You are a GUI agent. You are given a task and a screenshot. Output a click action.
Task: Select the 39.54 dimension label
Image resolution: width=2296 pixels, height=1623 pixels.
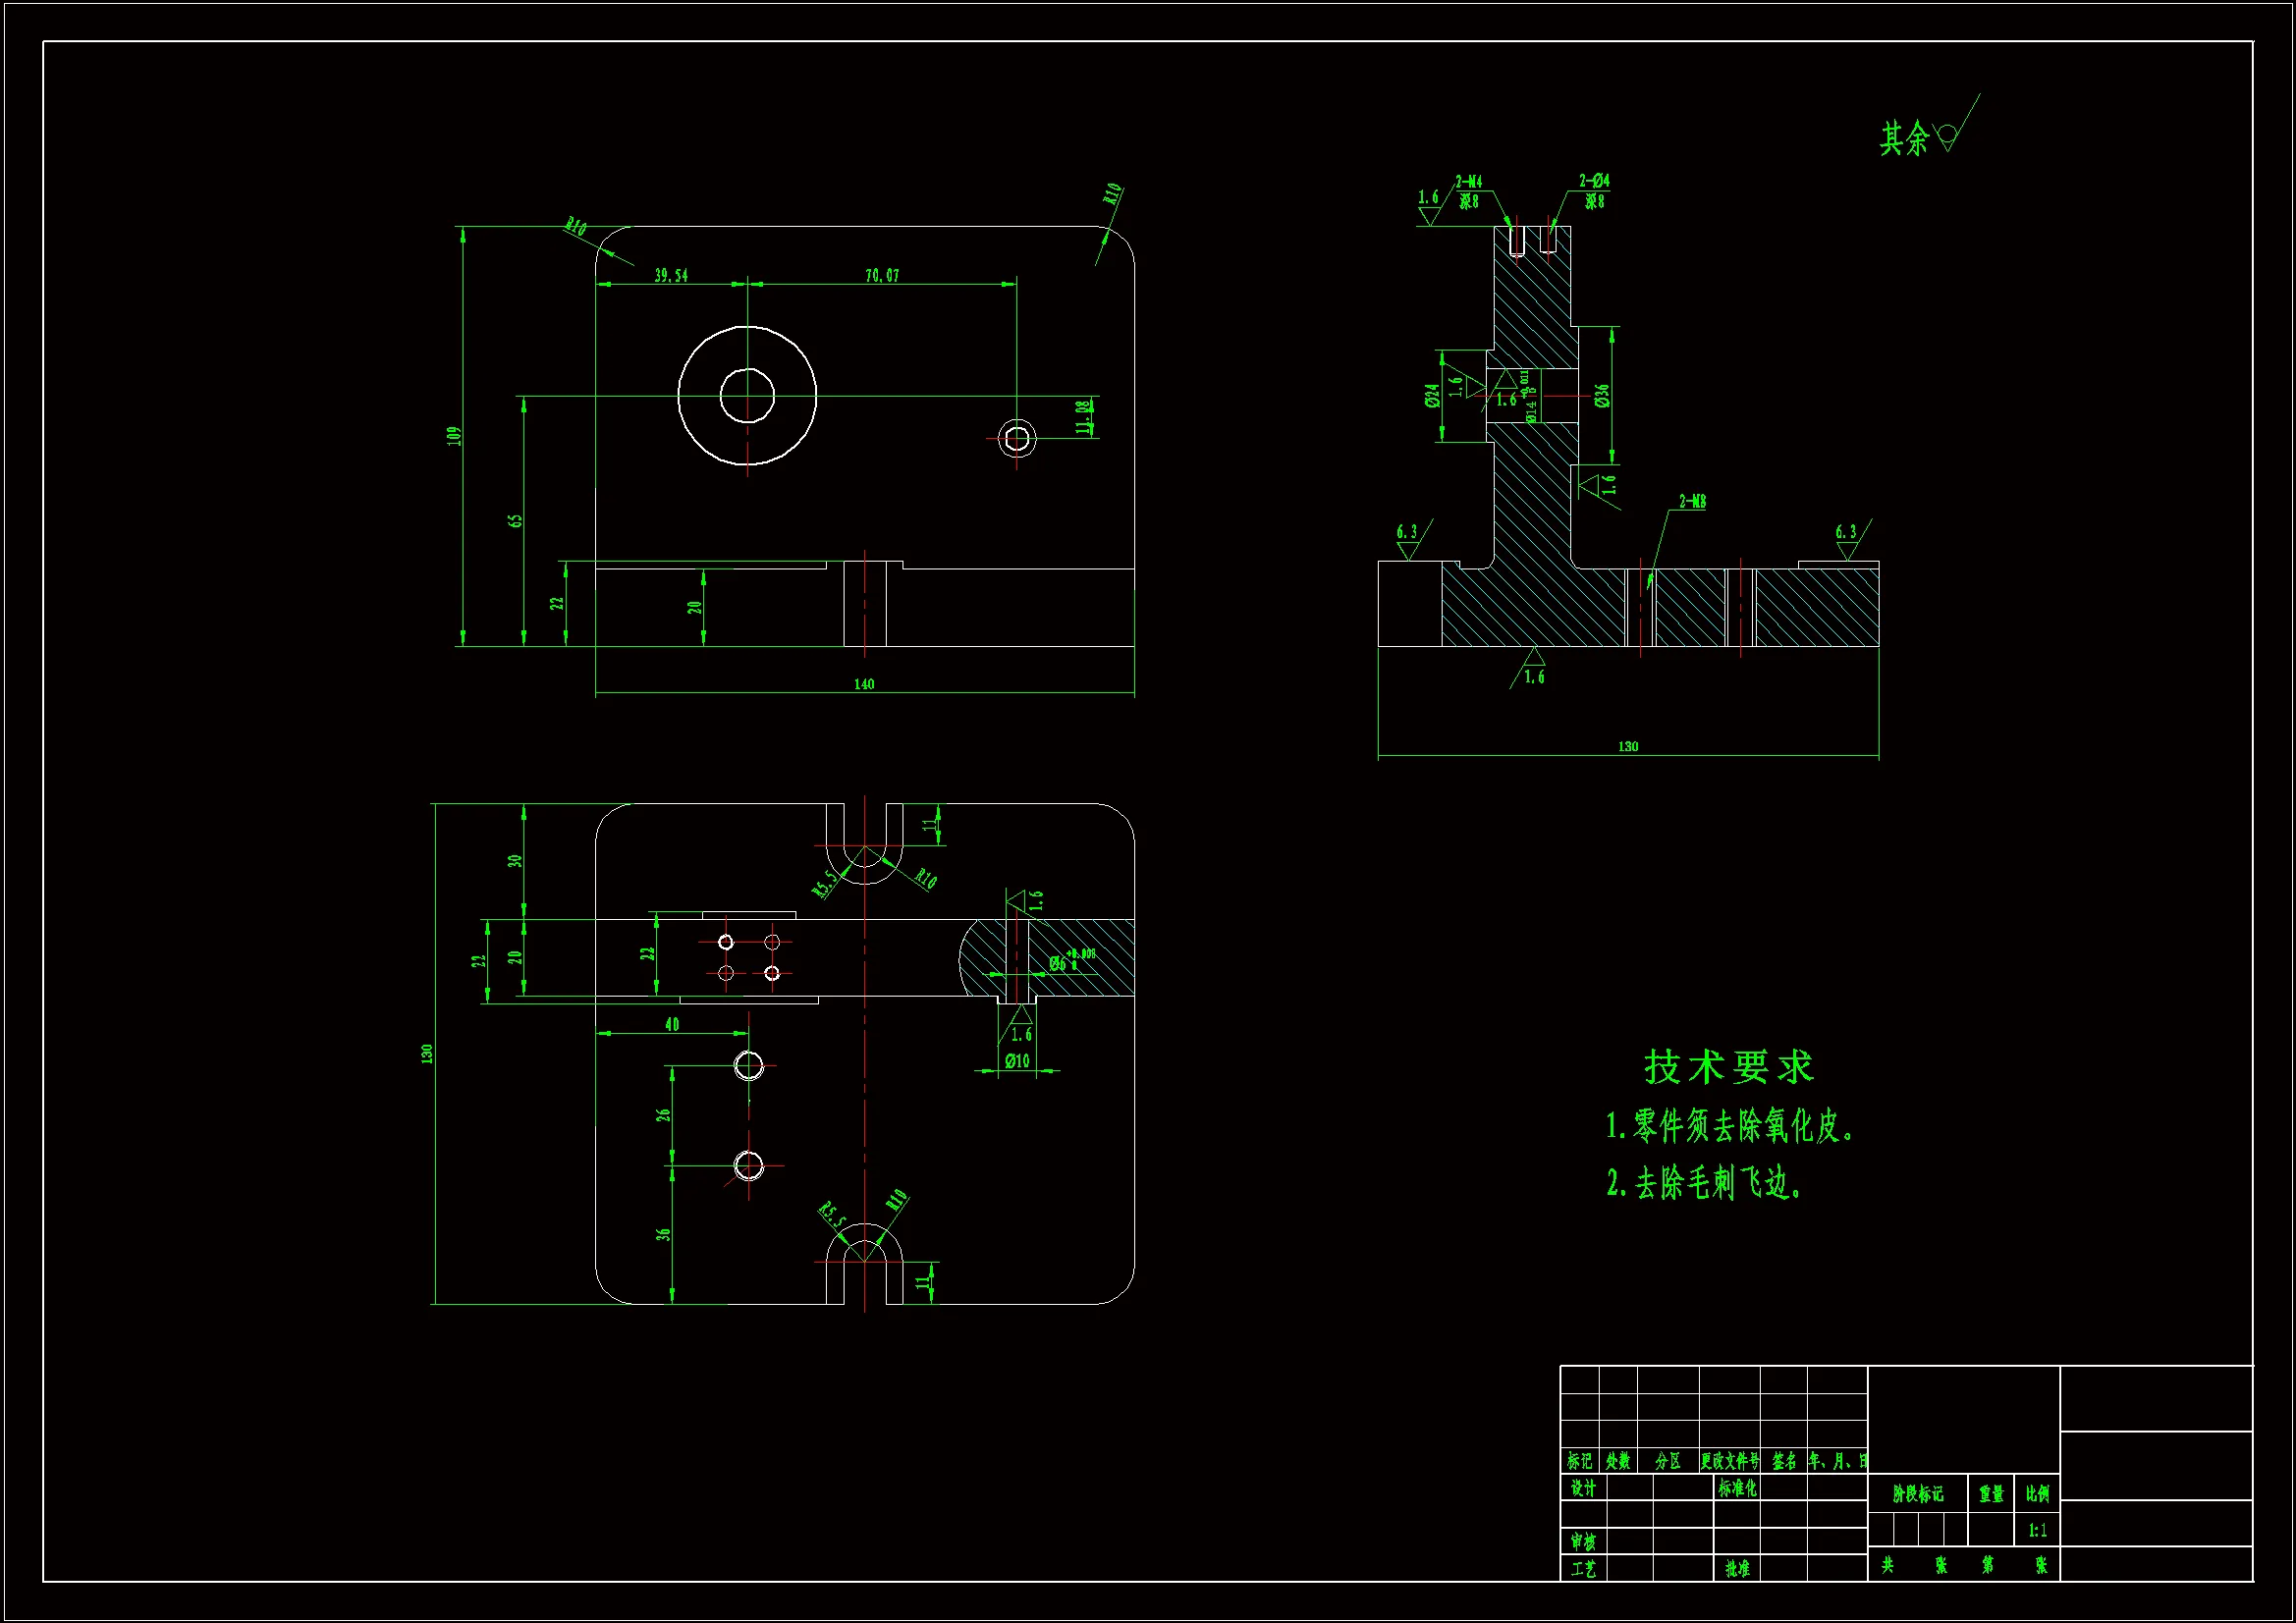671,275
